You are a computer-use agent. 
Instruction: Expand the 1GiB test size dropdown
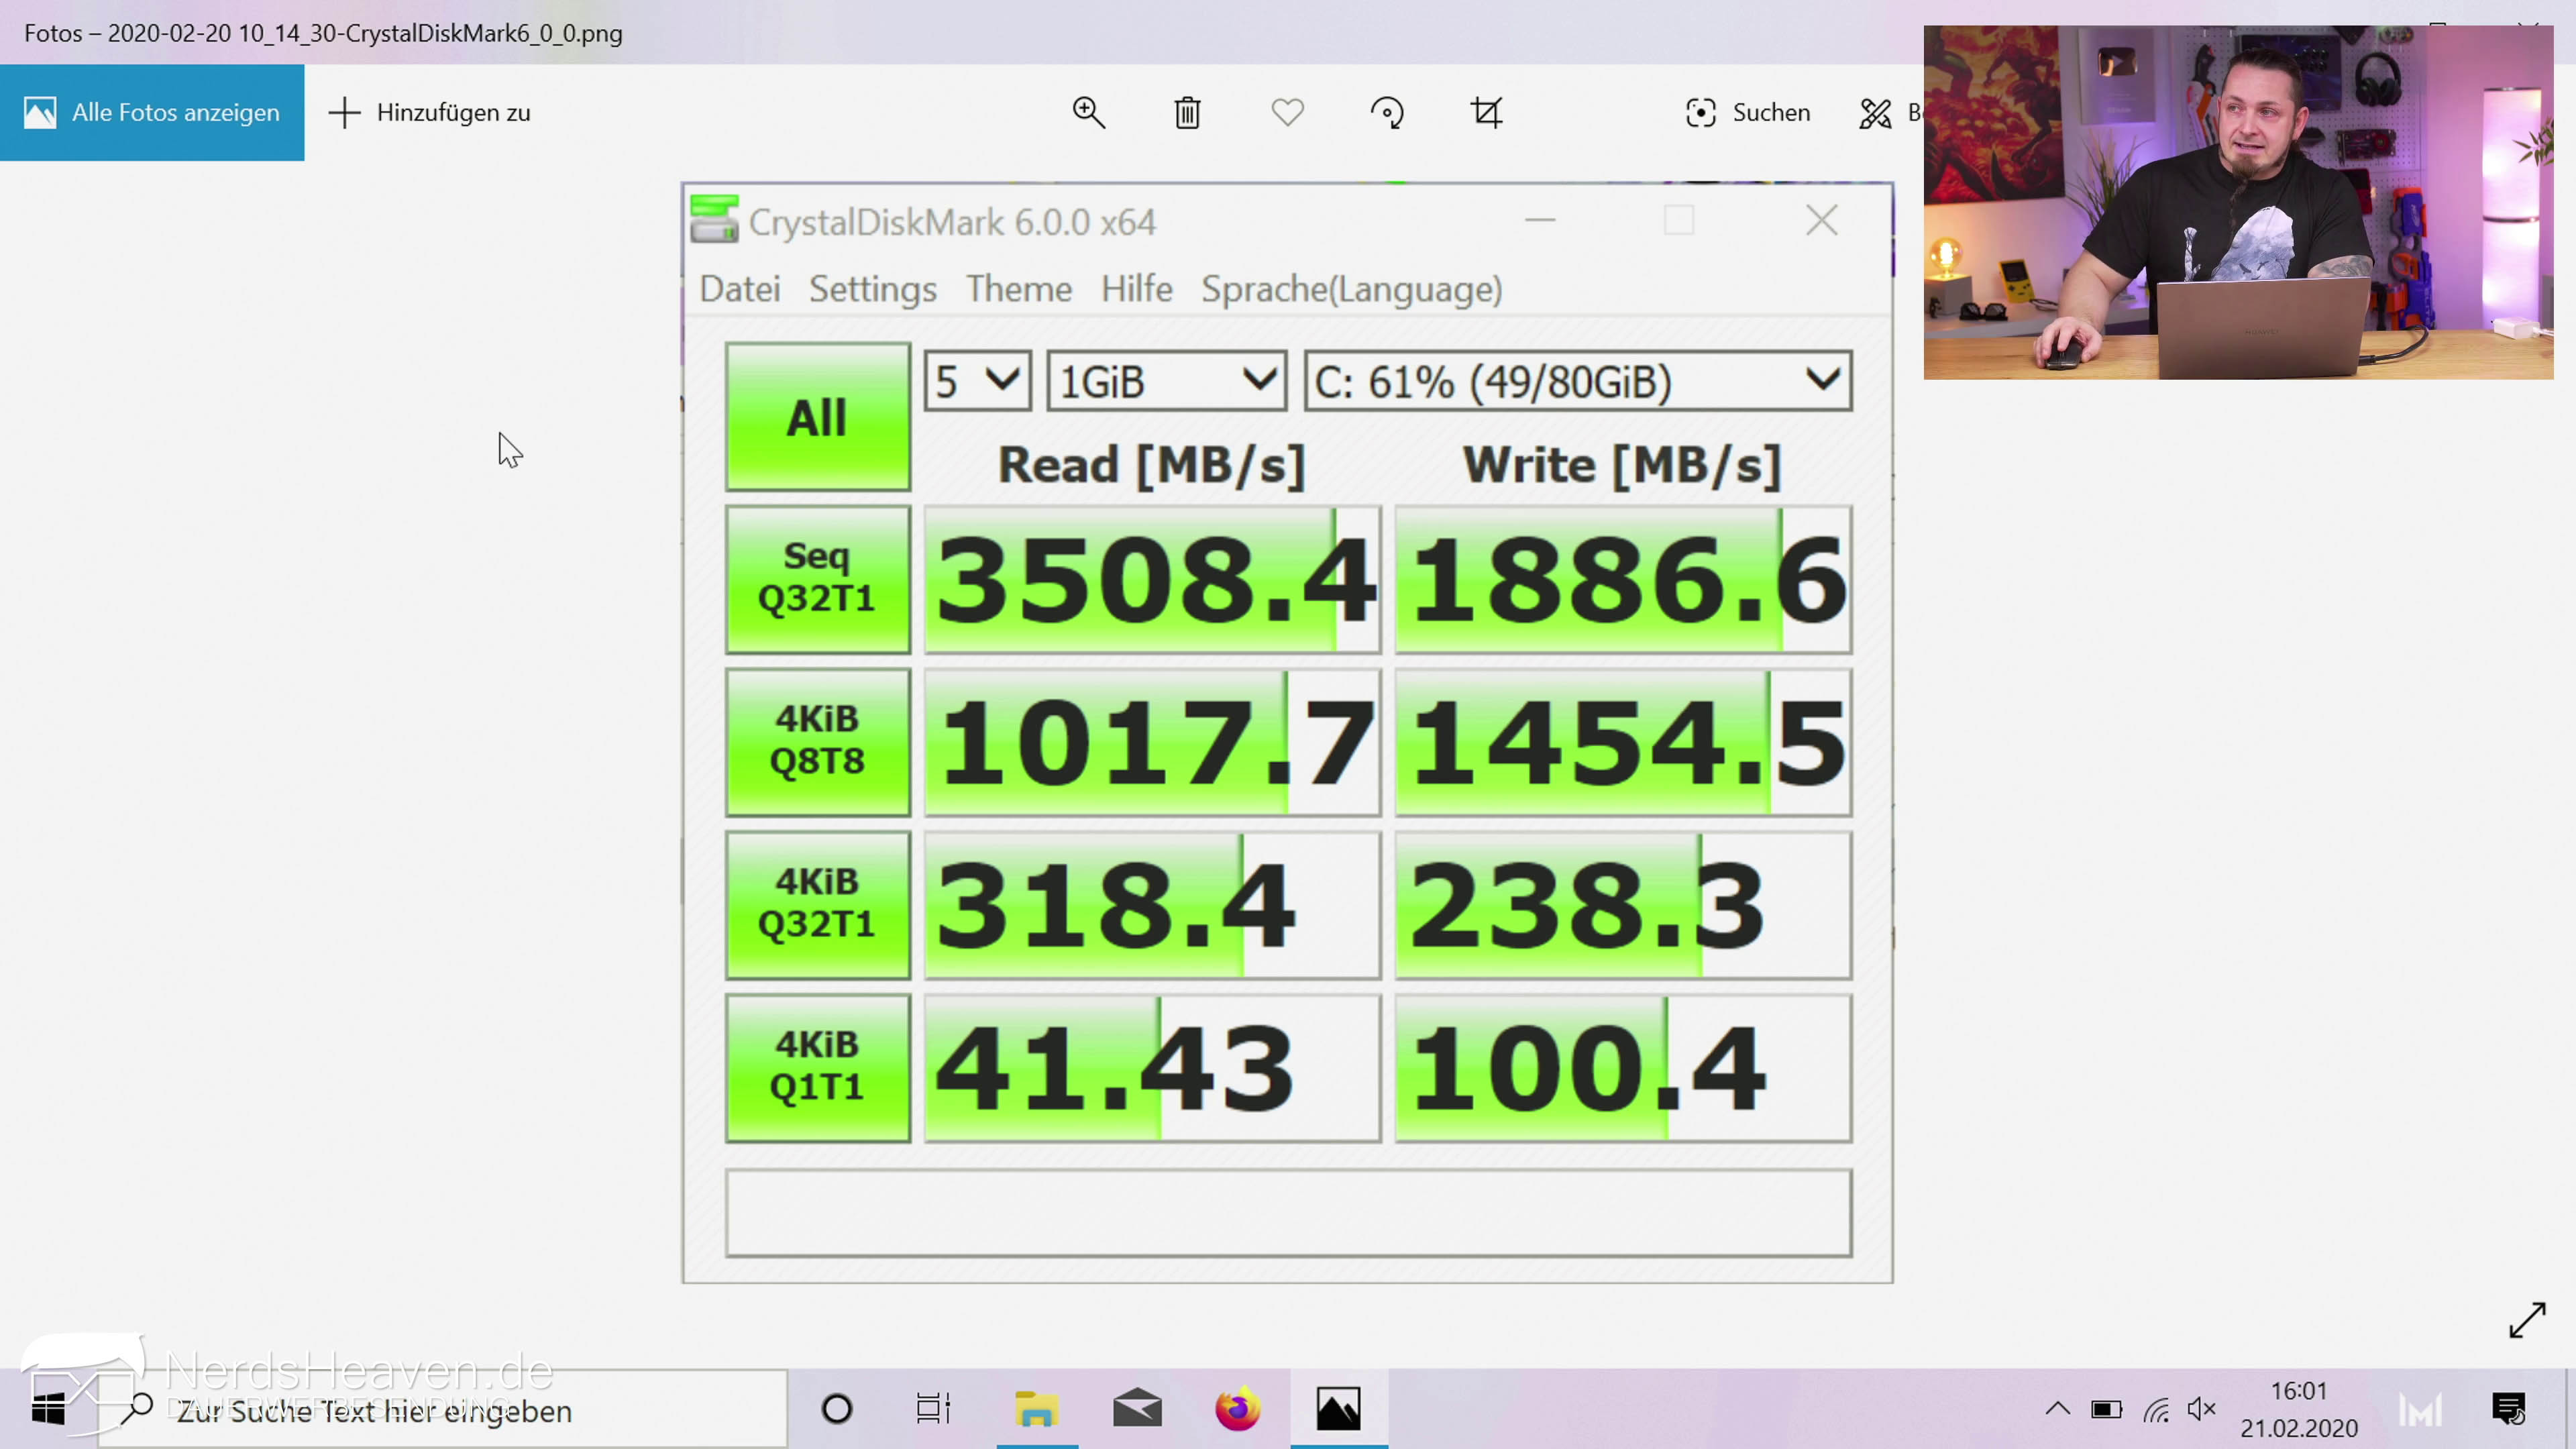click(1166, 380)
